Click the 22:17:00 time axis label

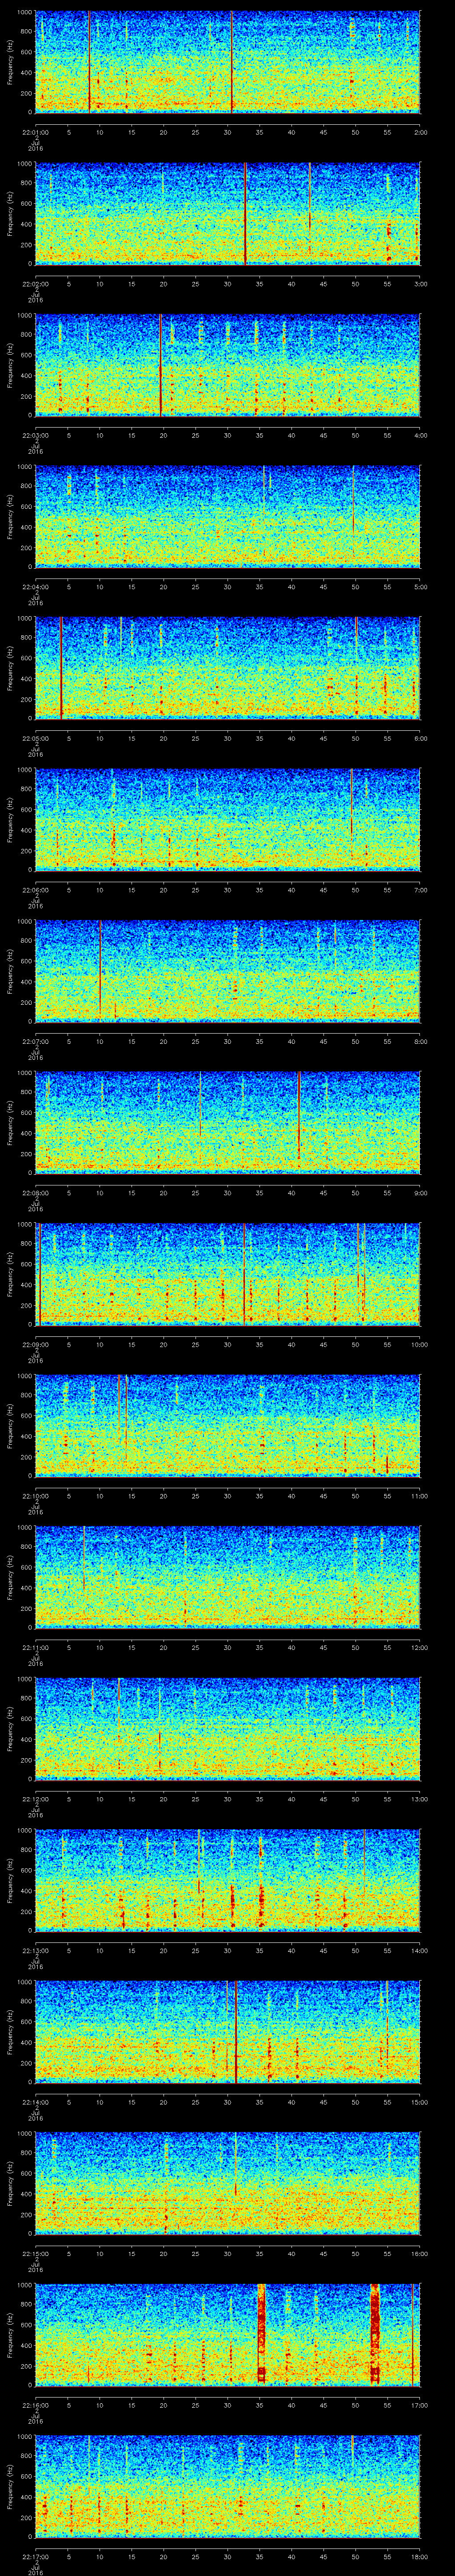pyautogui.click(x=35, y=2558)
